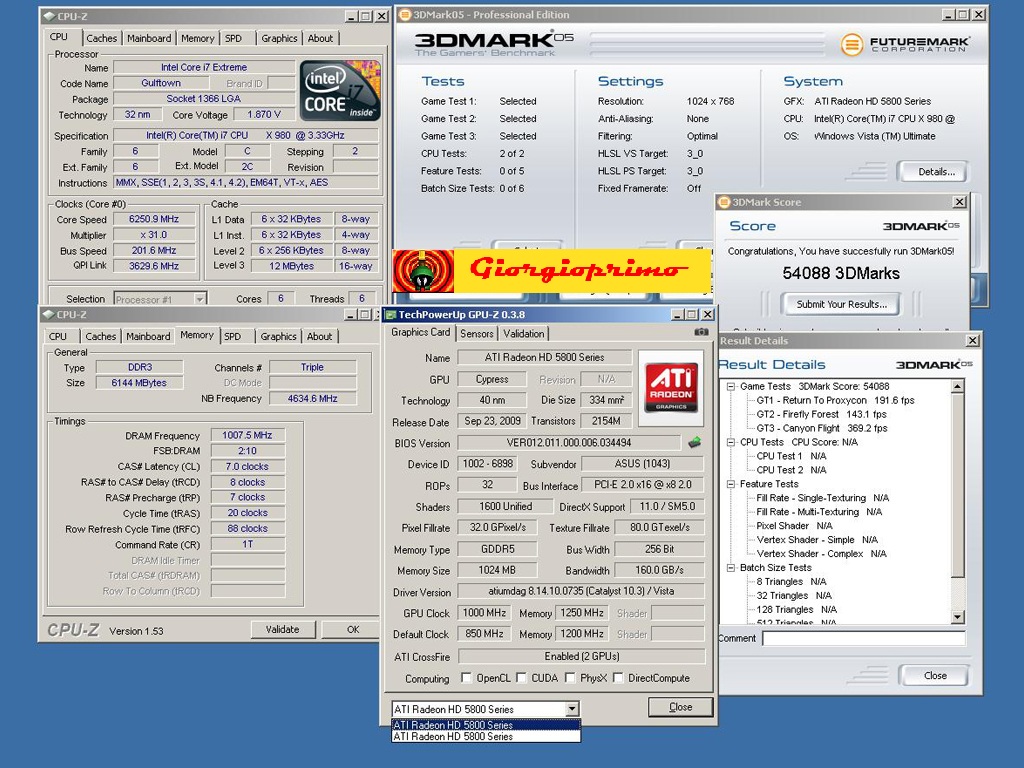Click the OK button in CPU-Z
Screen dimensions: 1024x768
[x=353, y=630]
